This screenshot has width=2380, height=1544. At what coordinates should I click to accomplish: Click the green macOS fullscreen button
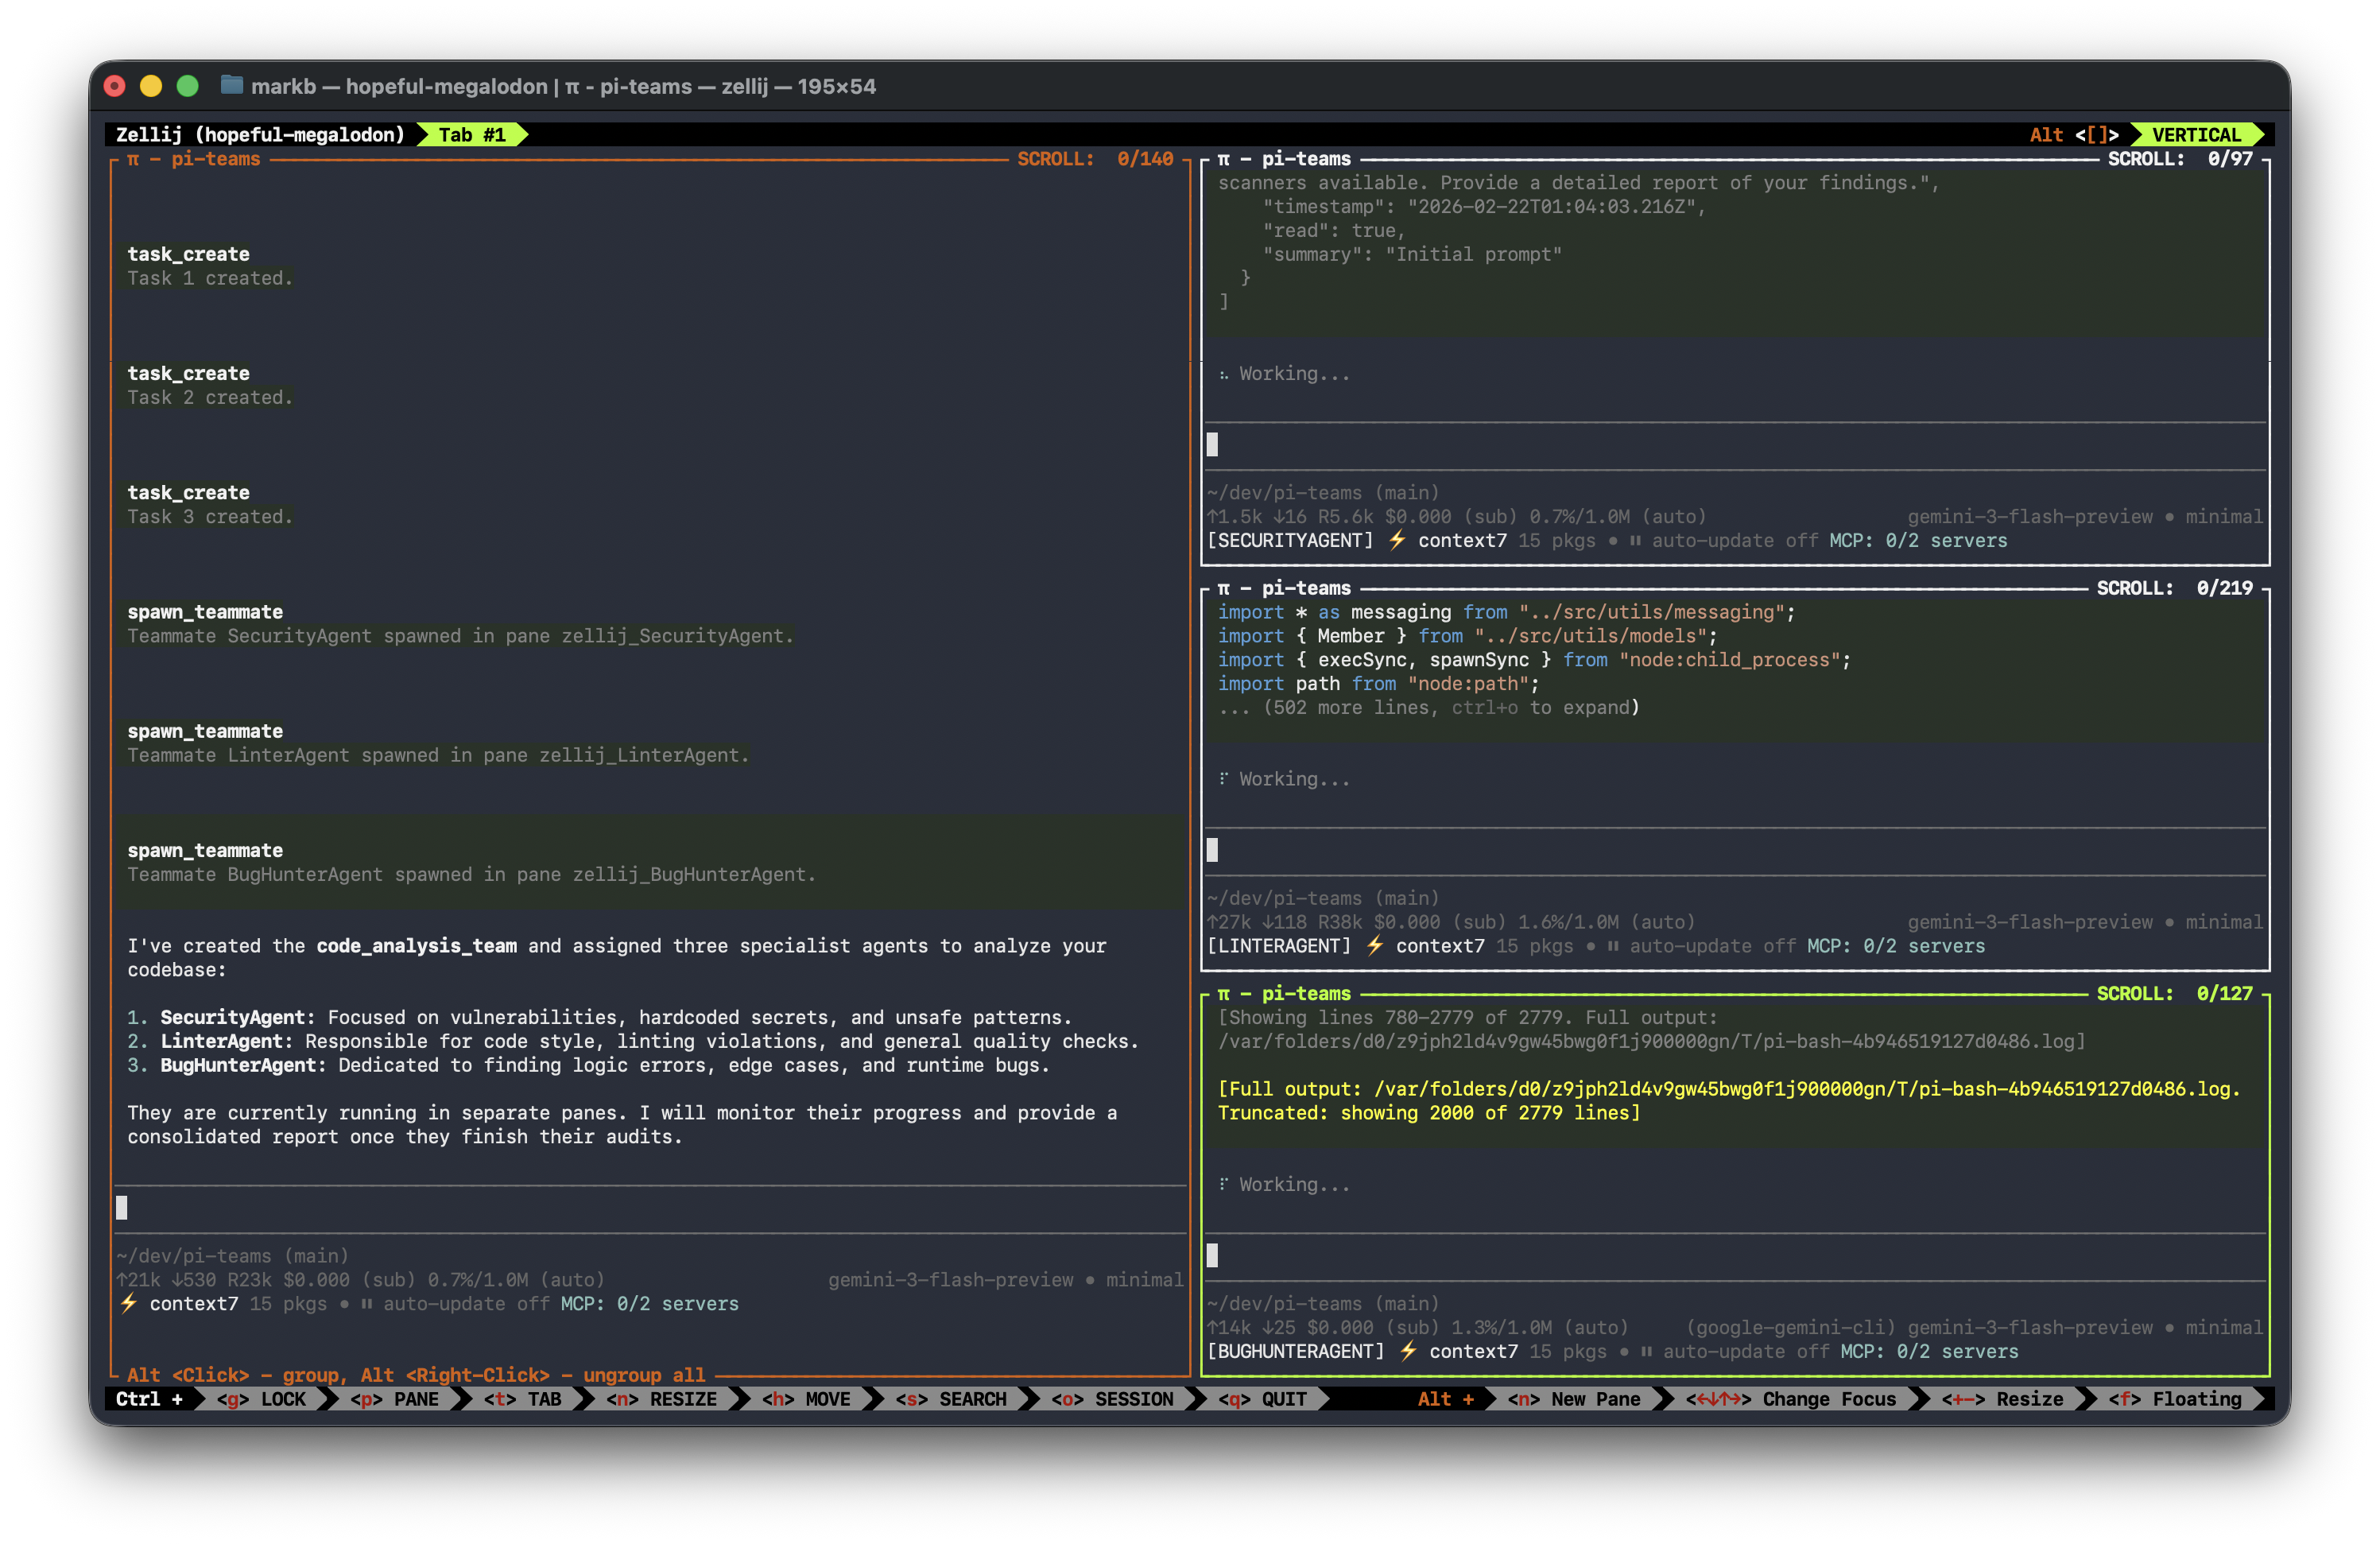point(187,86)
